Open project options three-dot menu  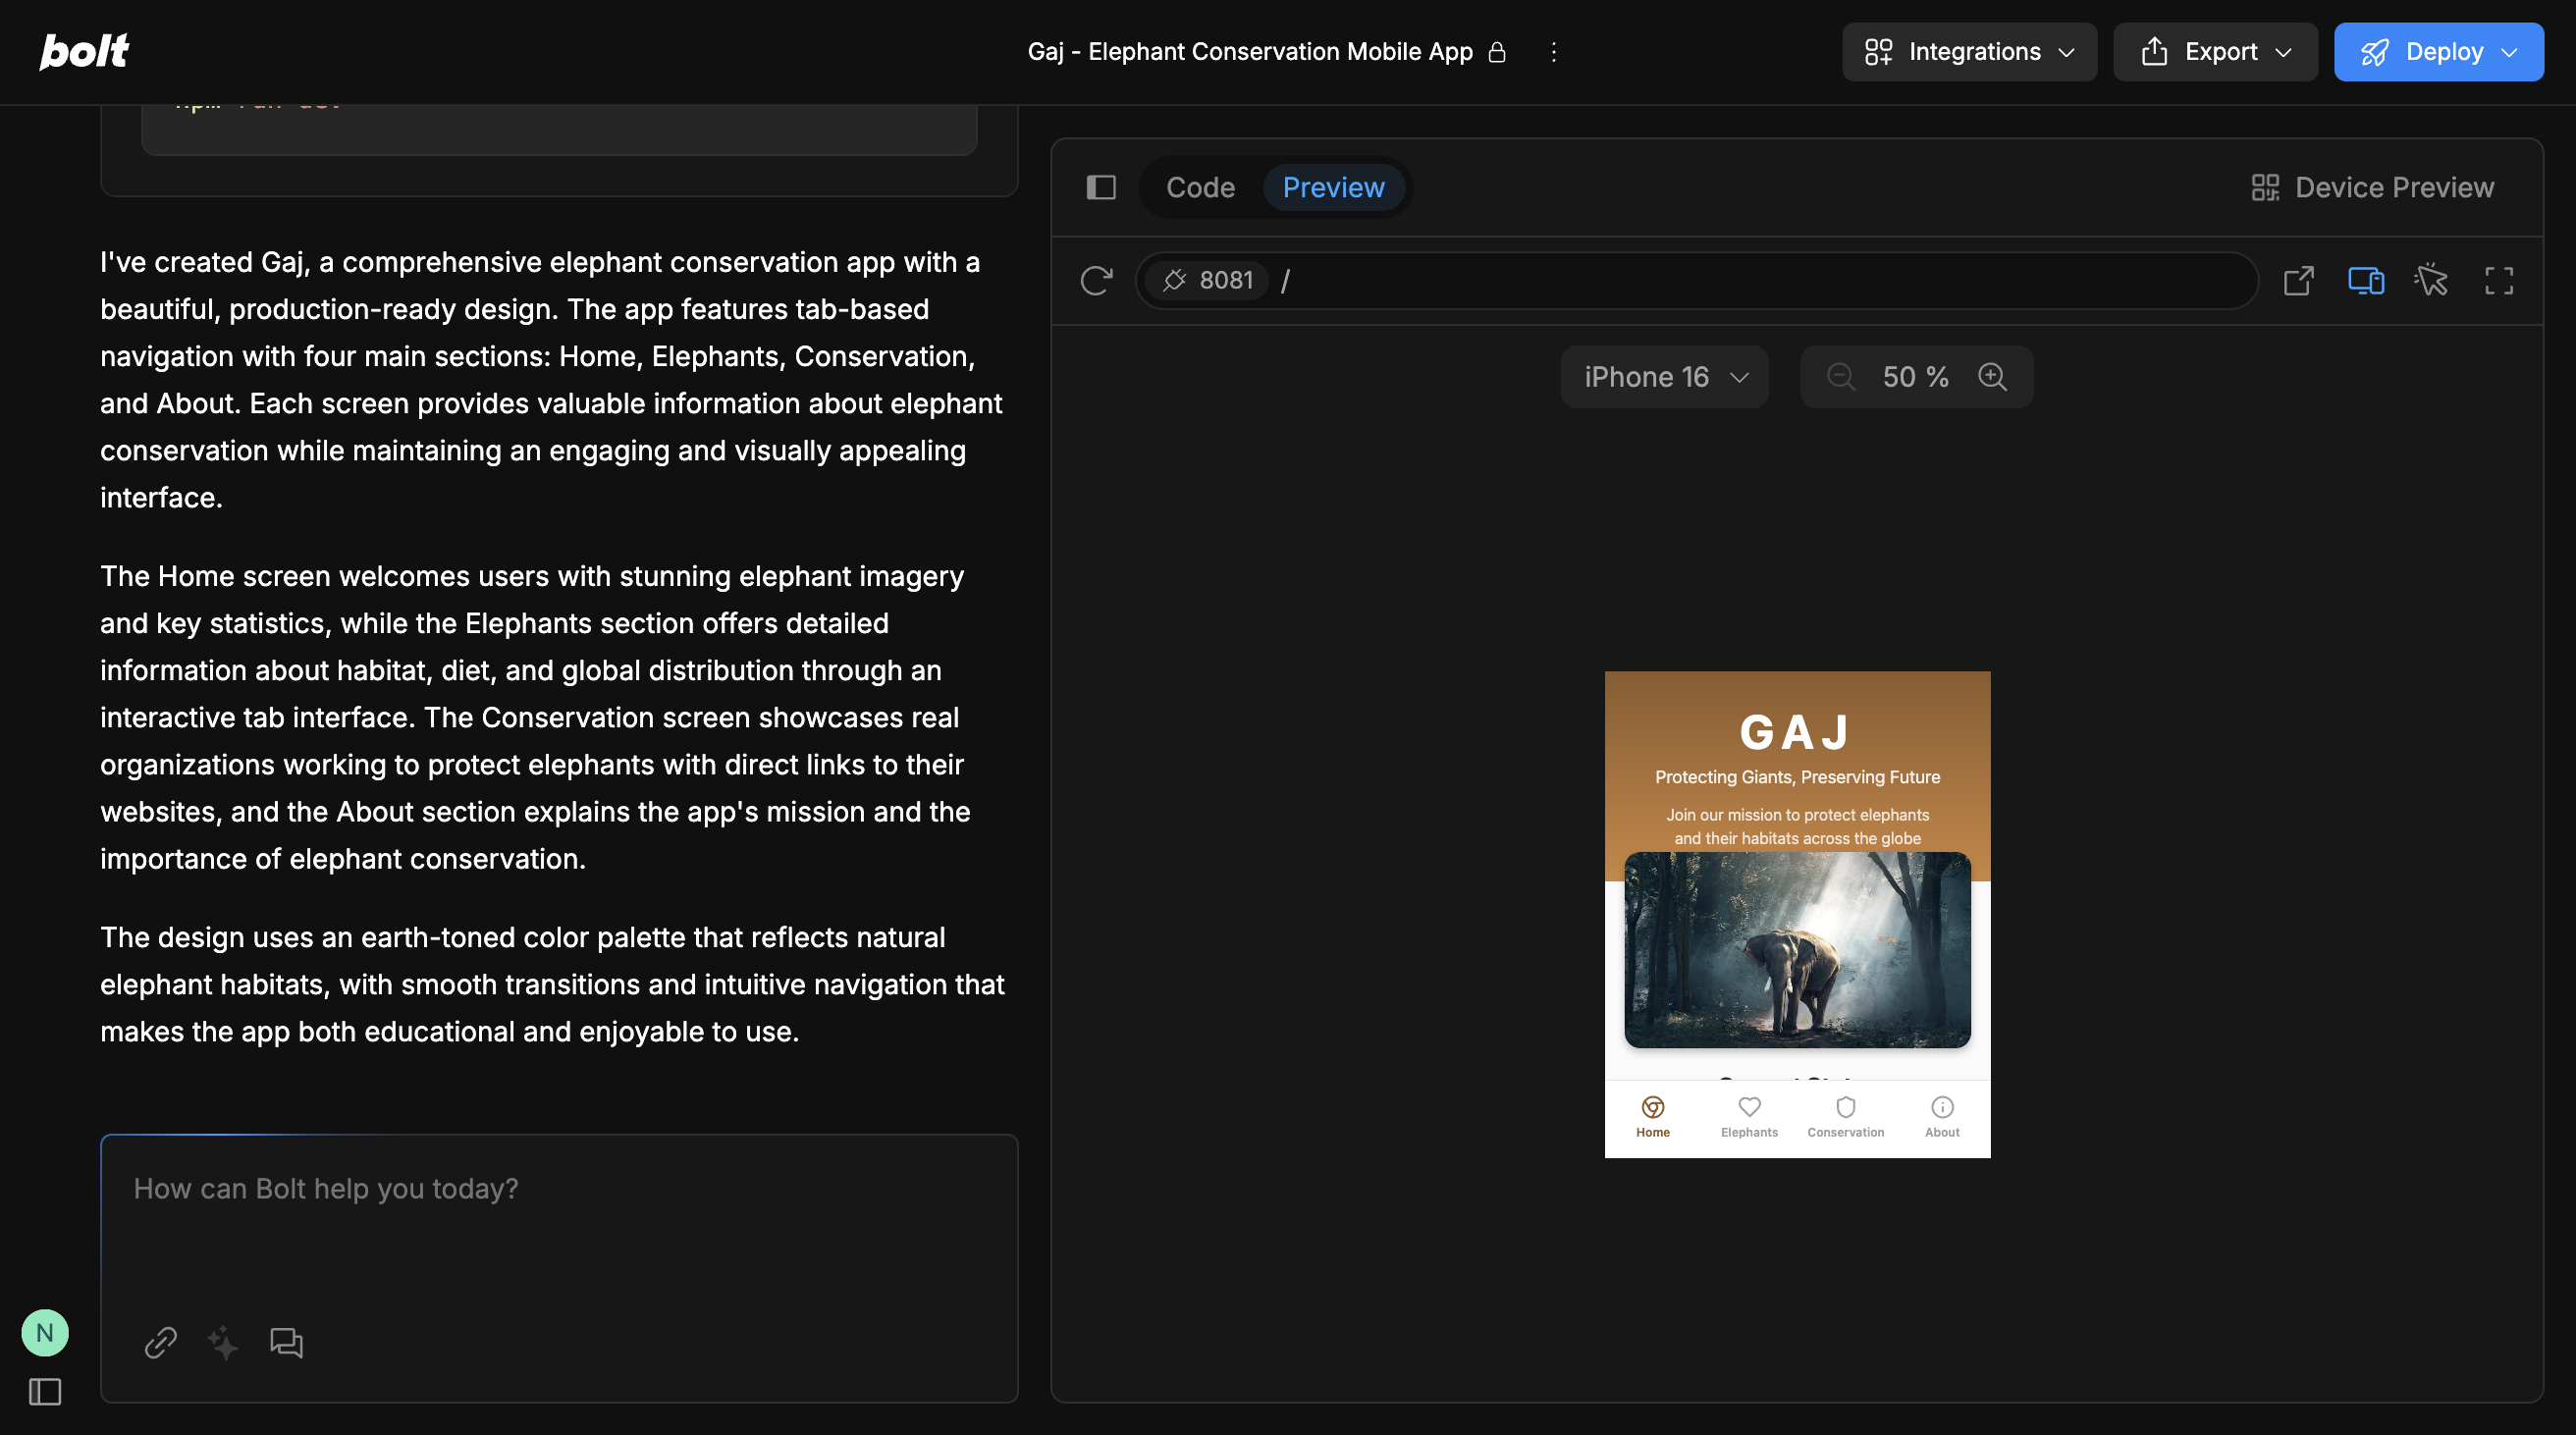click(1553, 52)
